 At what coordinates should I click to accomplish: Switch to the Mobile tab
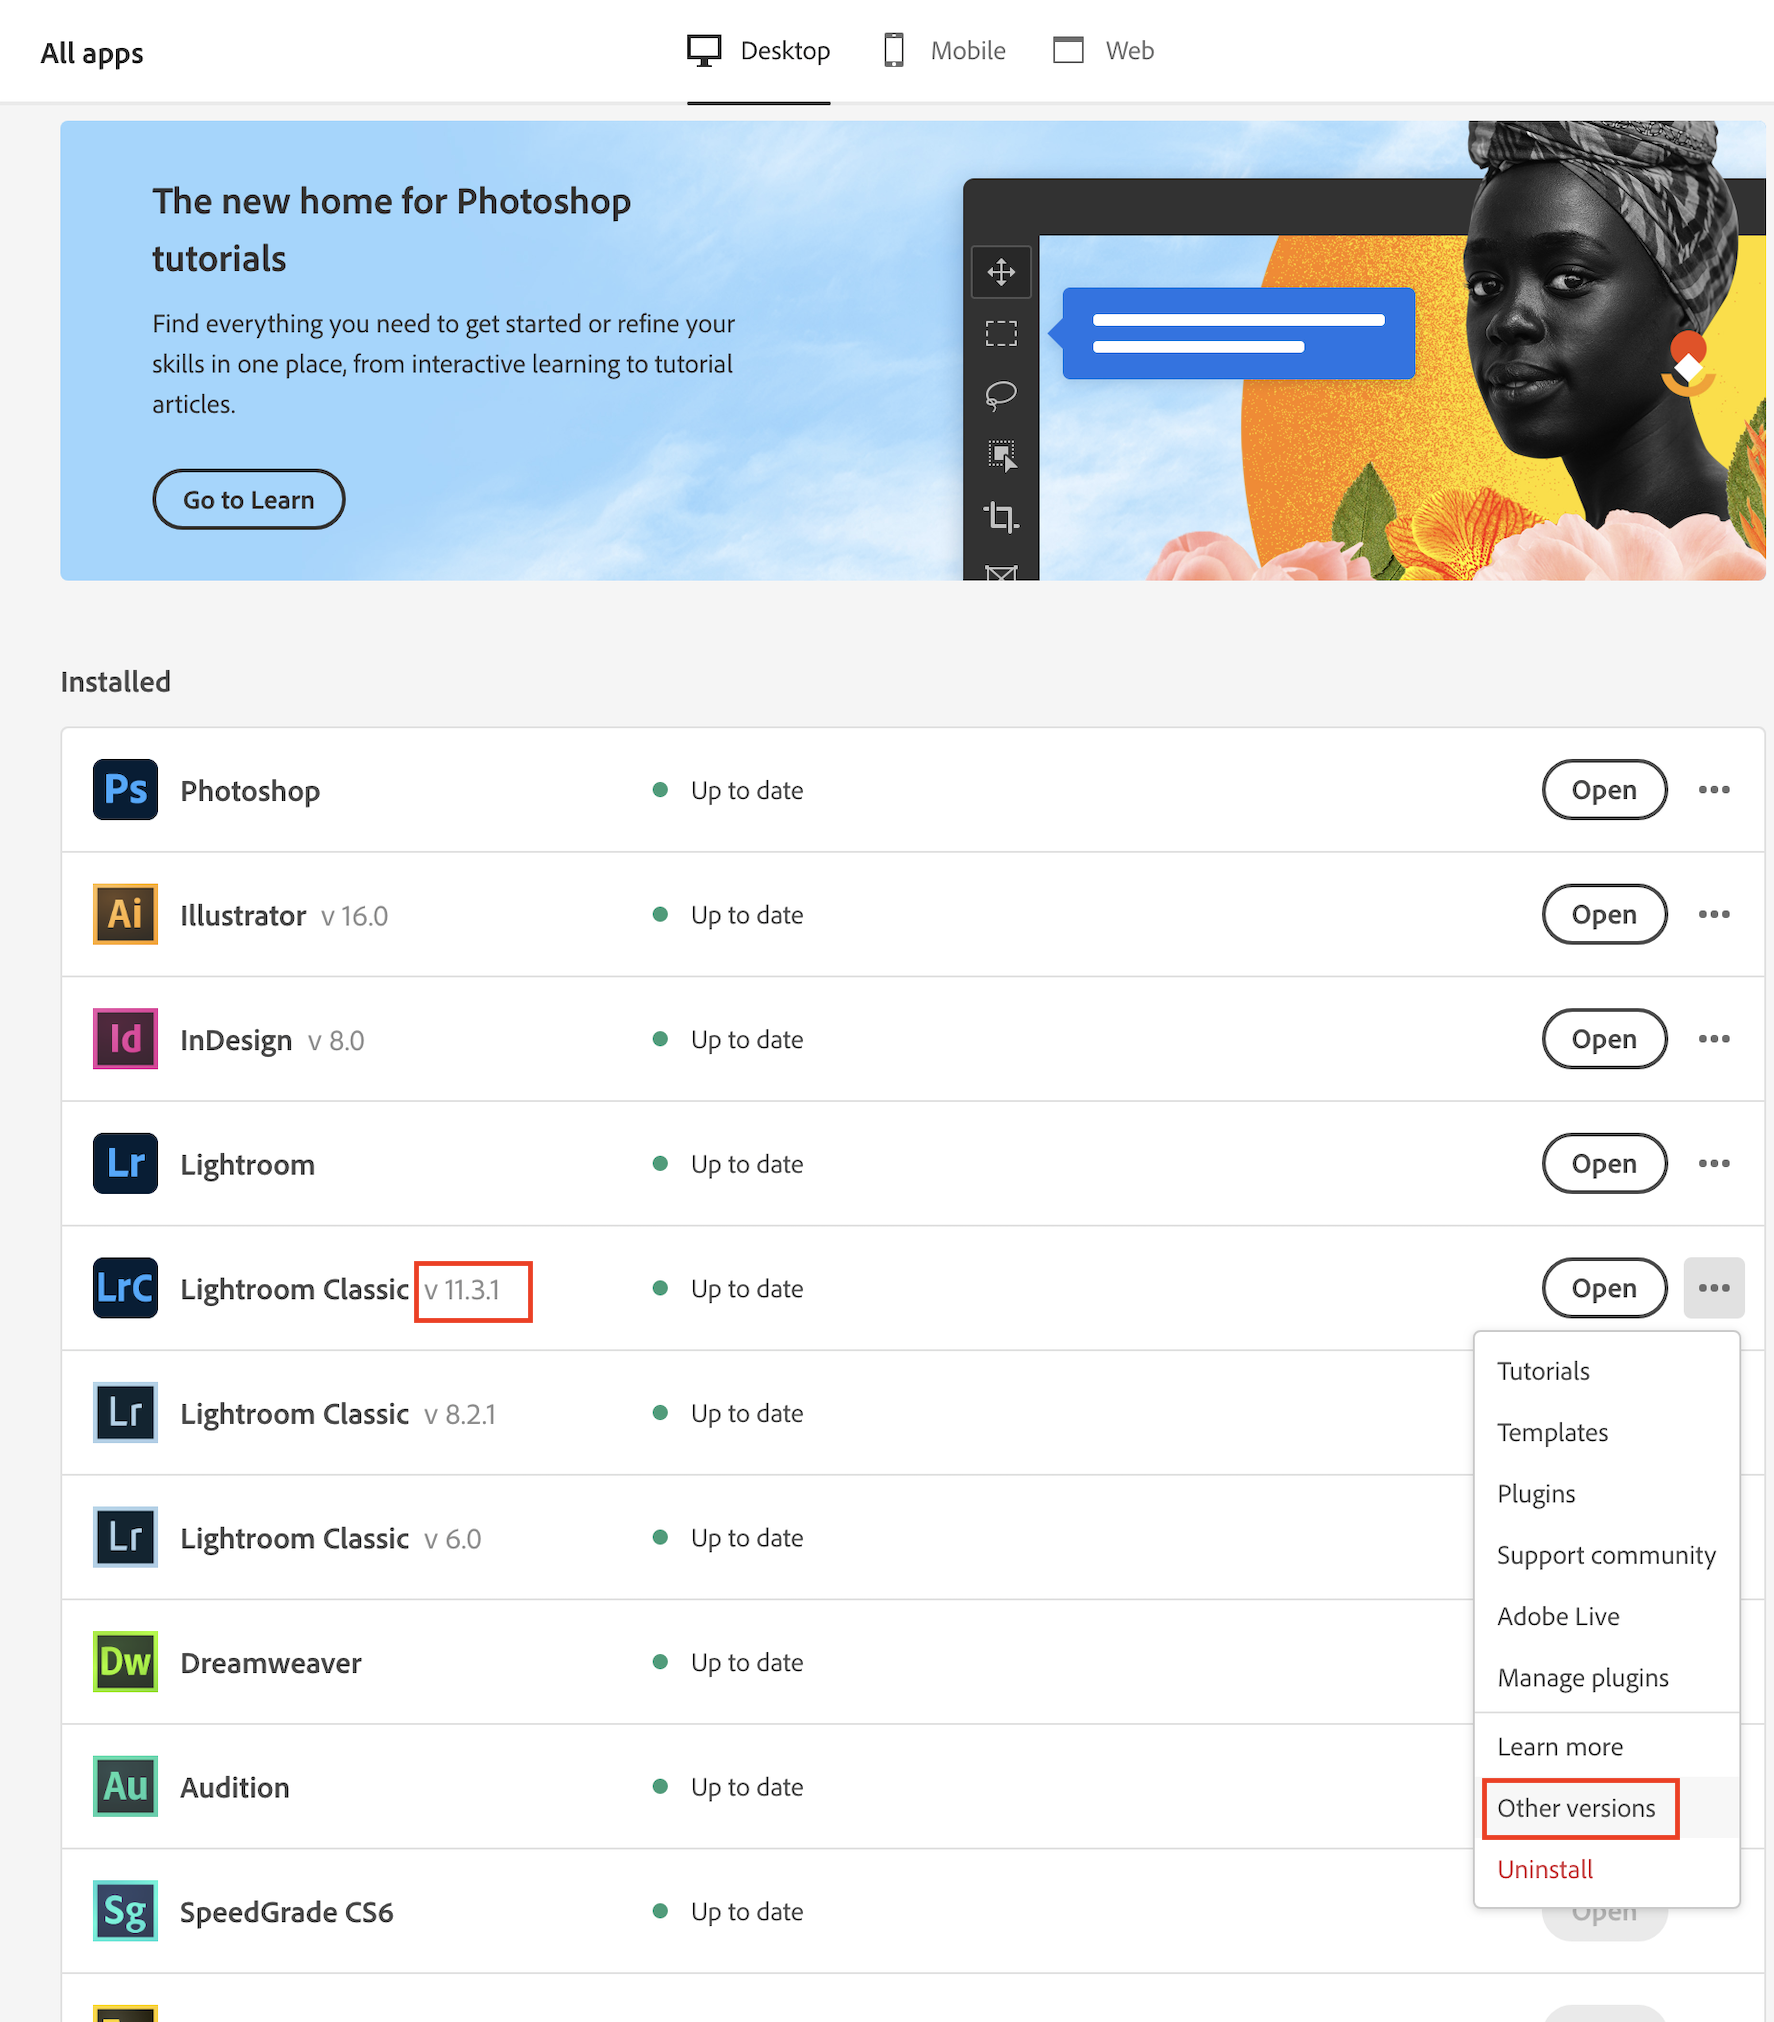click(x=945, y=51)
